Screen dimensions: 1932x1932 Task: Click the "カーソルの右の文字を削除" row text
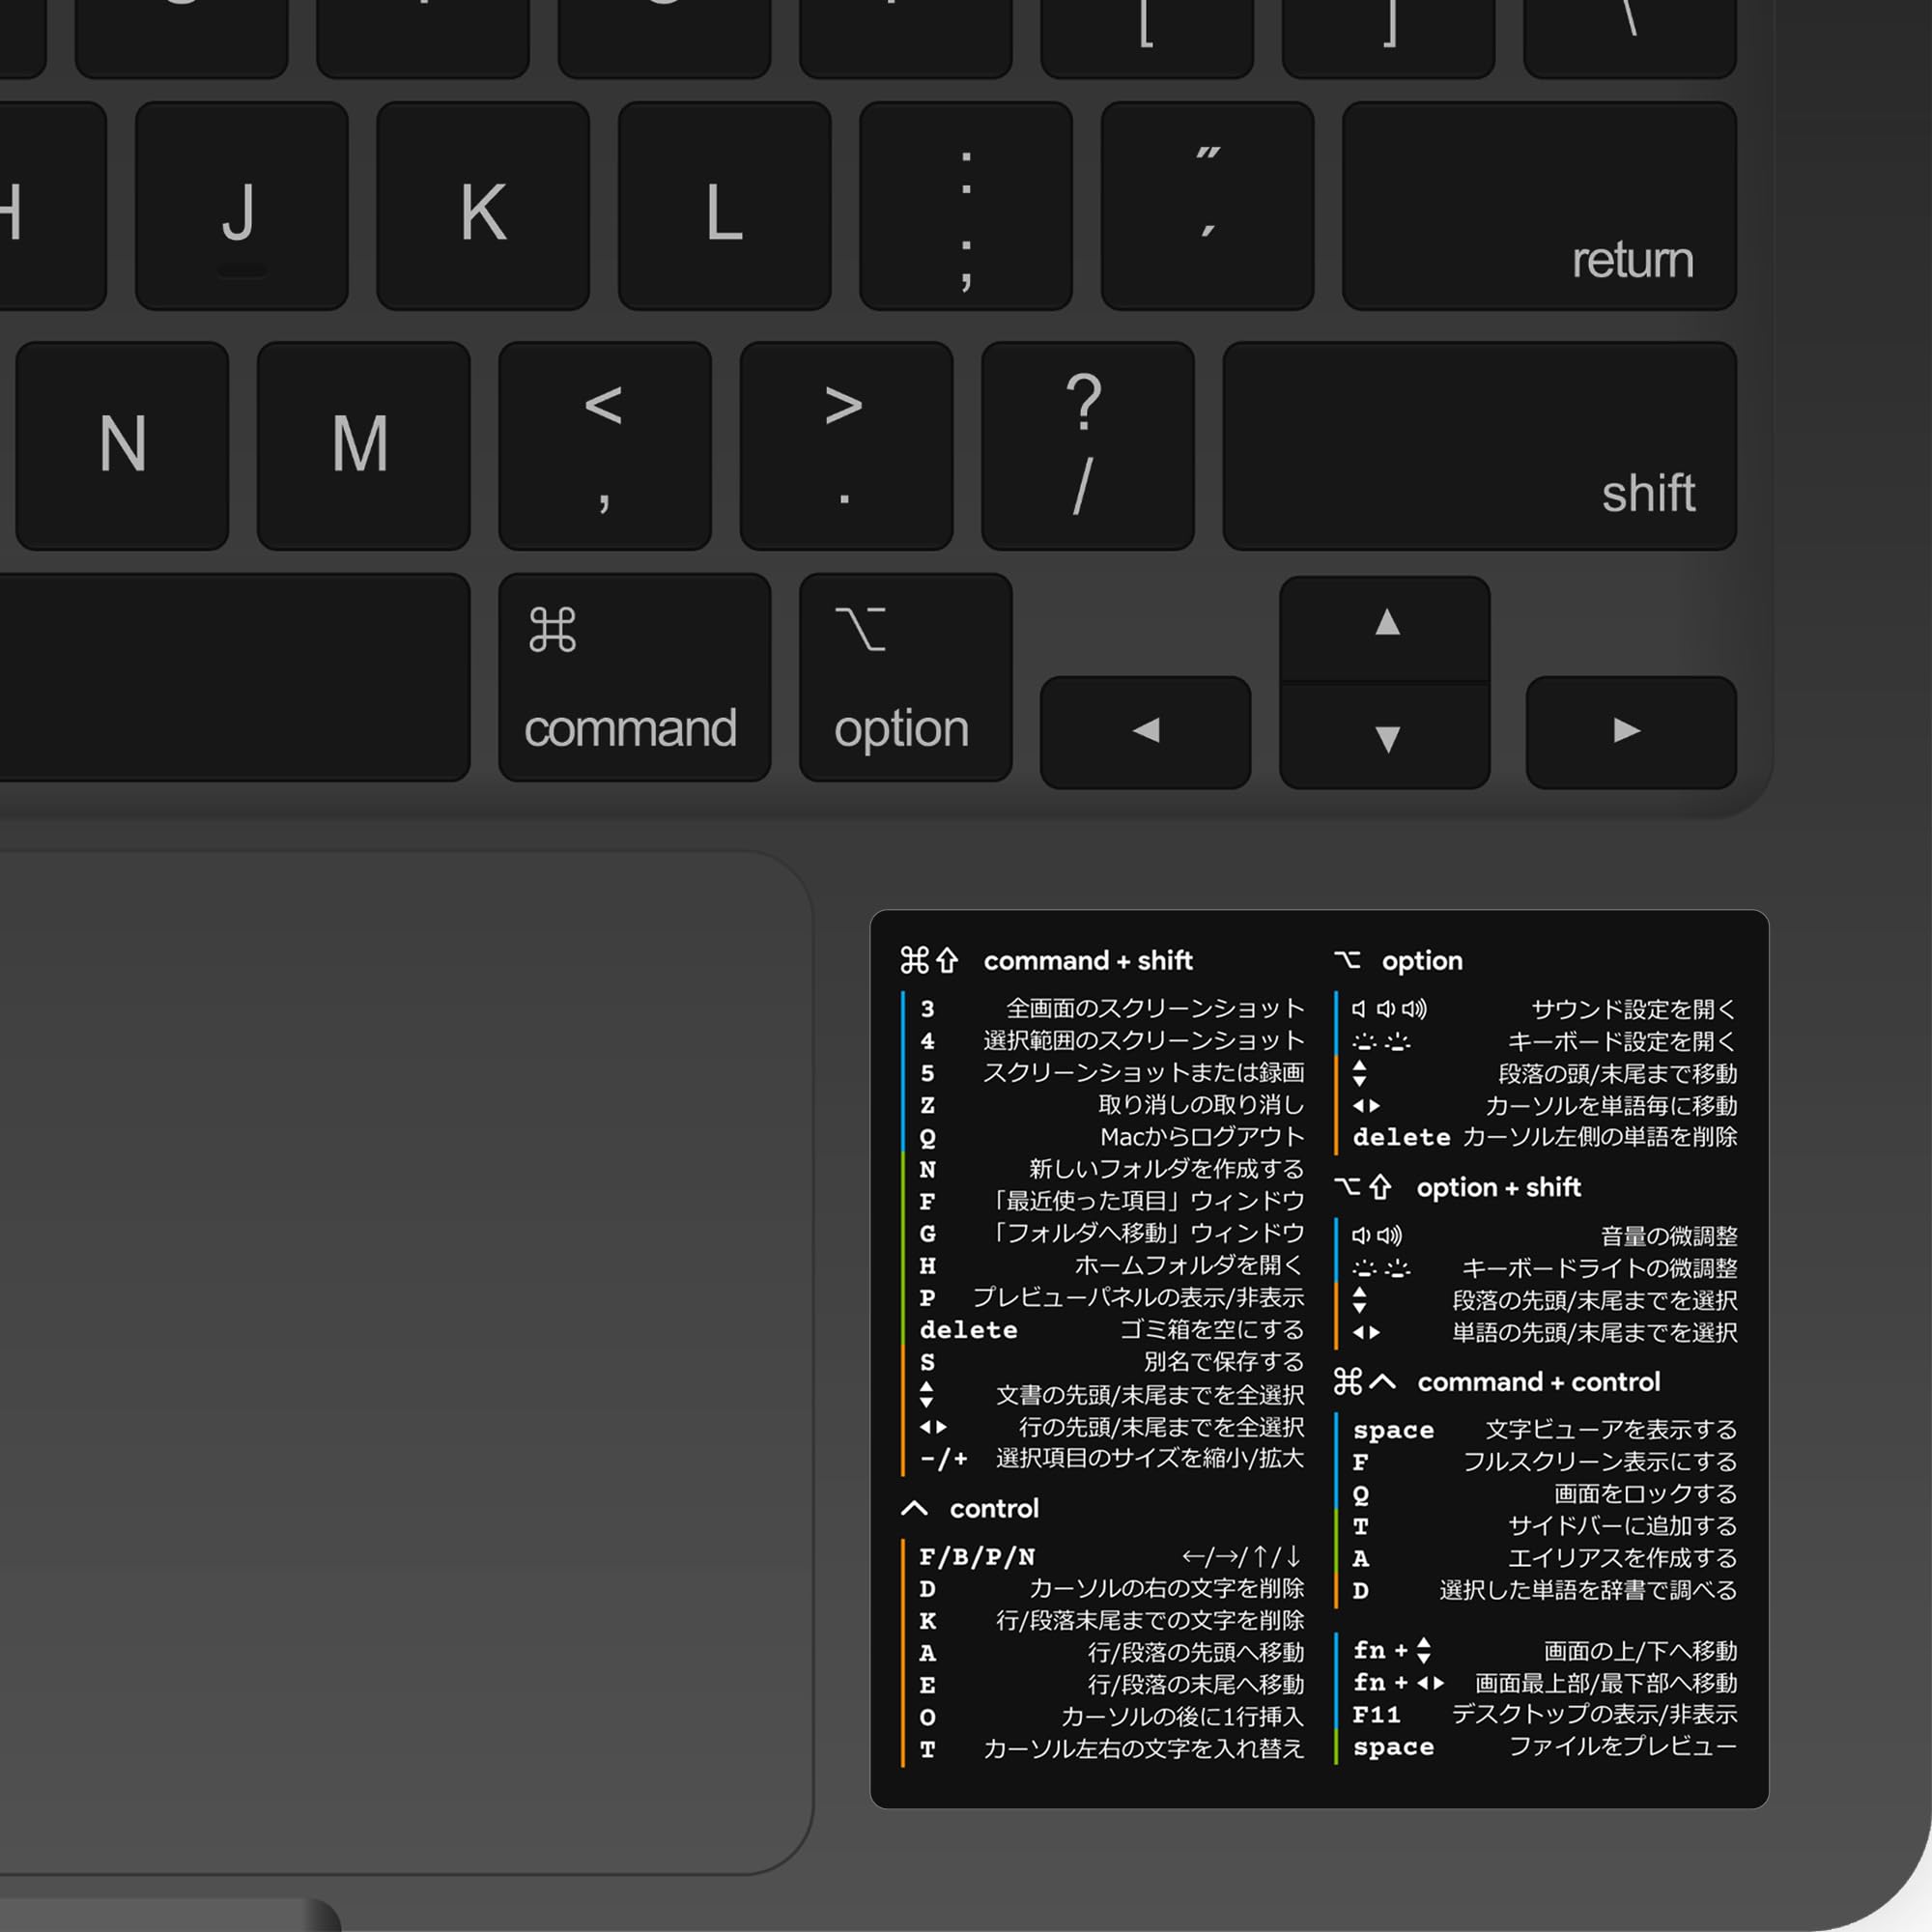click(x=1167, y=1588)
